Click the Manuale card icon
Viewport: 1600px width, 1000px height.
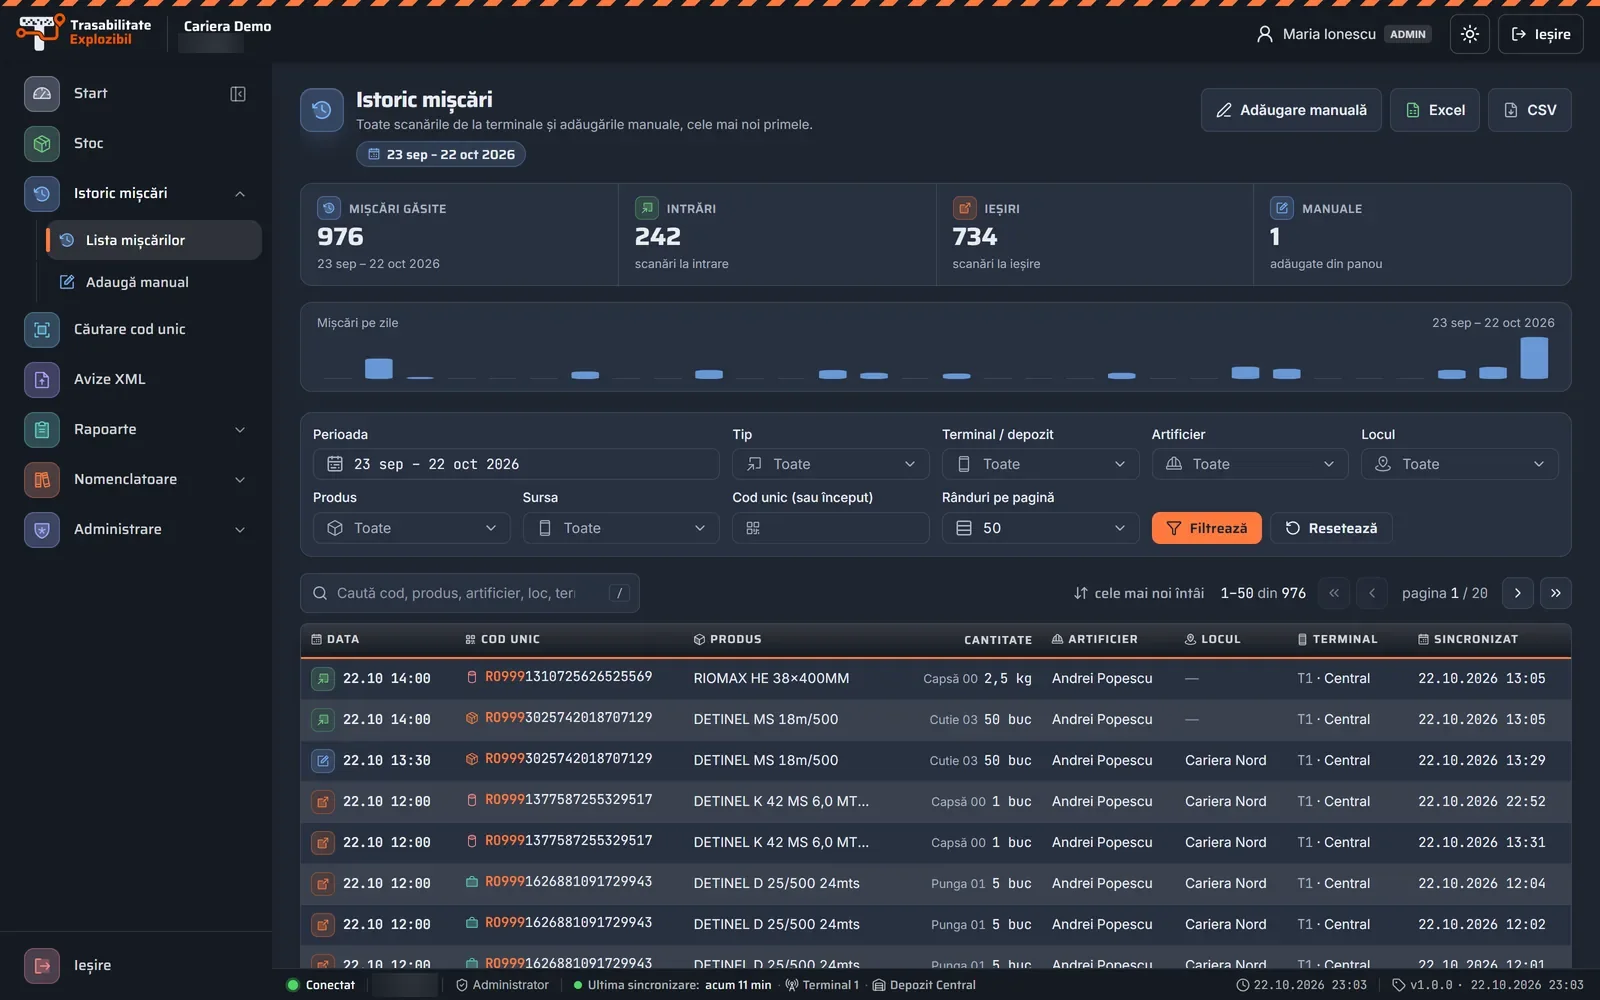click(x=1282, y=208)
